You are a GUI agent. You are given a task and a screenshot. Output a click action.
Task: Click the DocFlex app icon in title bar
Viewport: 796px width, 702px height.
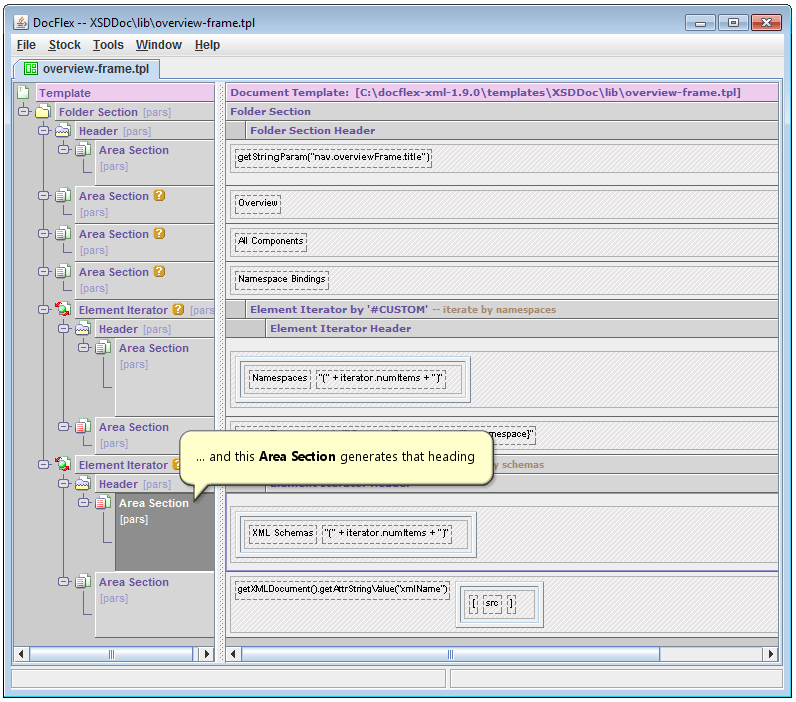click(21, 23)
